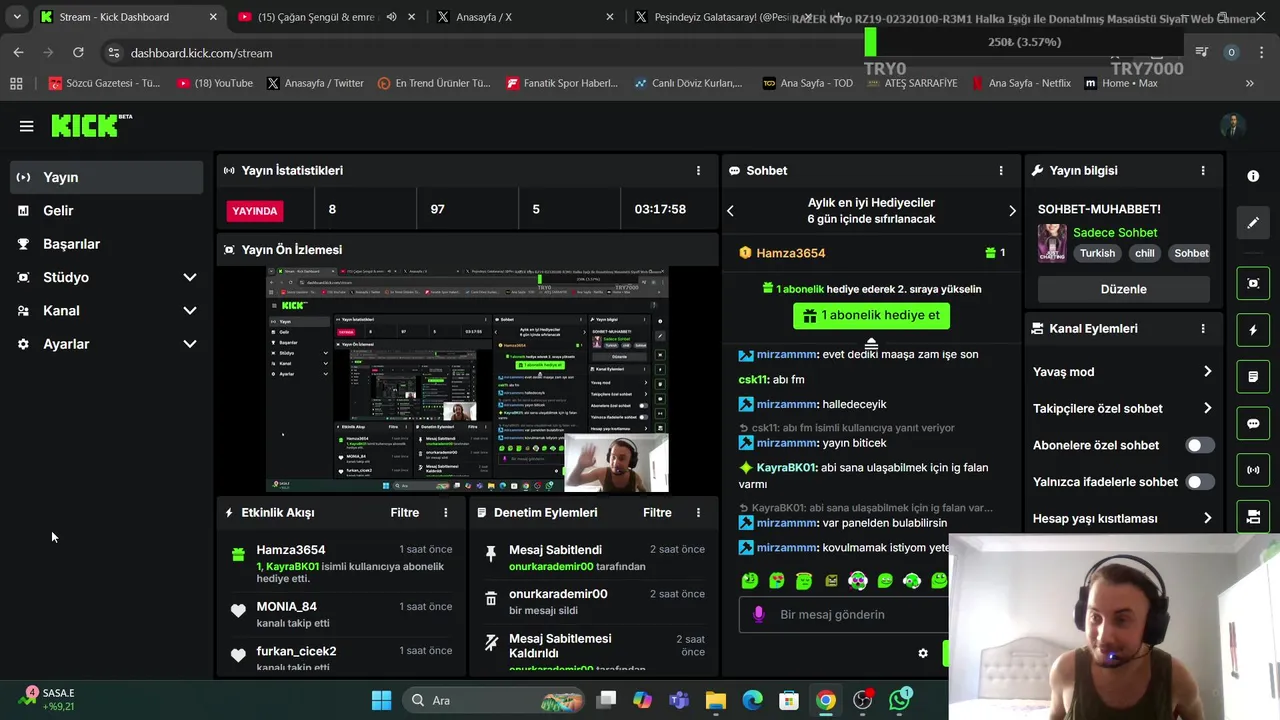Select Yayın in sidebar
Viewport: 1280px width, 720px height.
click(107, 177)
